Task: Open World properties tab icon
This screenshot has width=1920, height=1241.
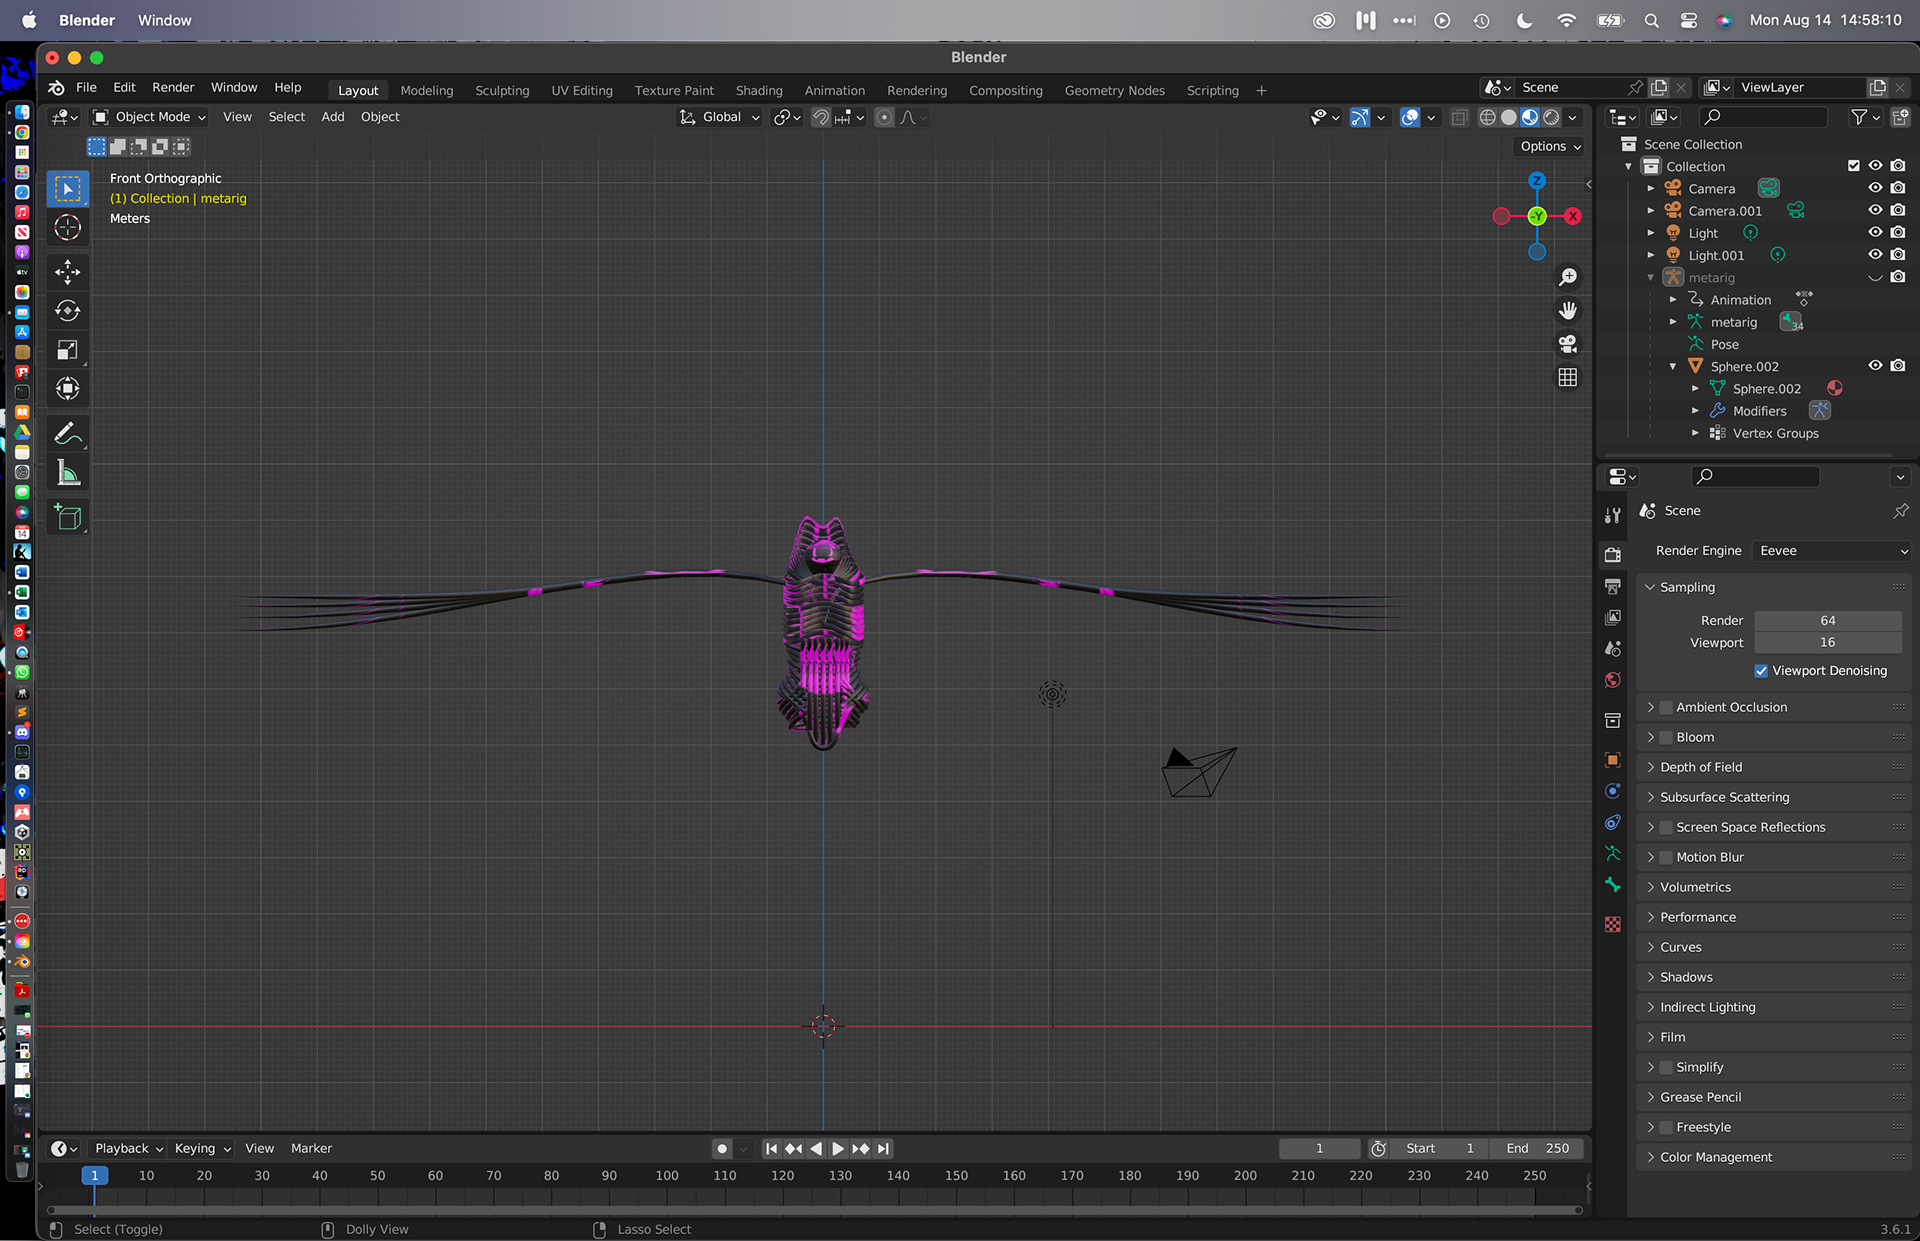Action: (1612, 681)
